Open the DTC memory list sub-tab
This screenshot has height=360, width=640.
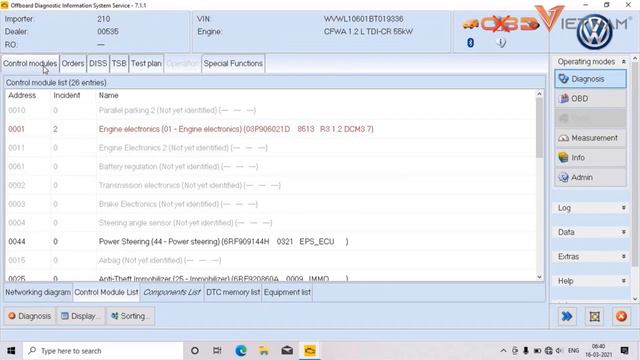coord(233,292)
